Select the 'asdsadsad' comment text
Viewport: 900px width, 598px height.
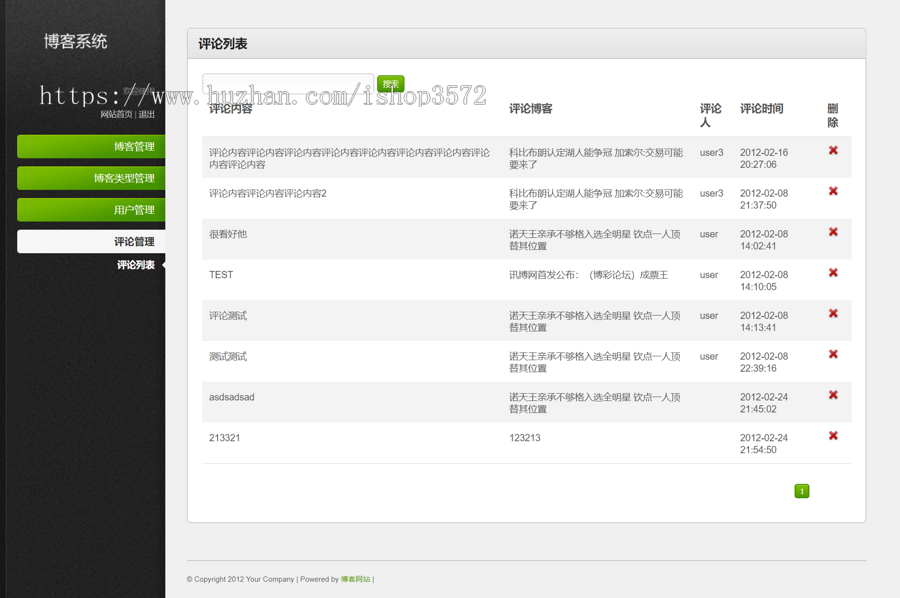[231, 397]
